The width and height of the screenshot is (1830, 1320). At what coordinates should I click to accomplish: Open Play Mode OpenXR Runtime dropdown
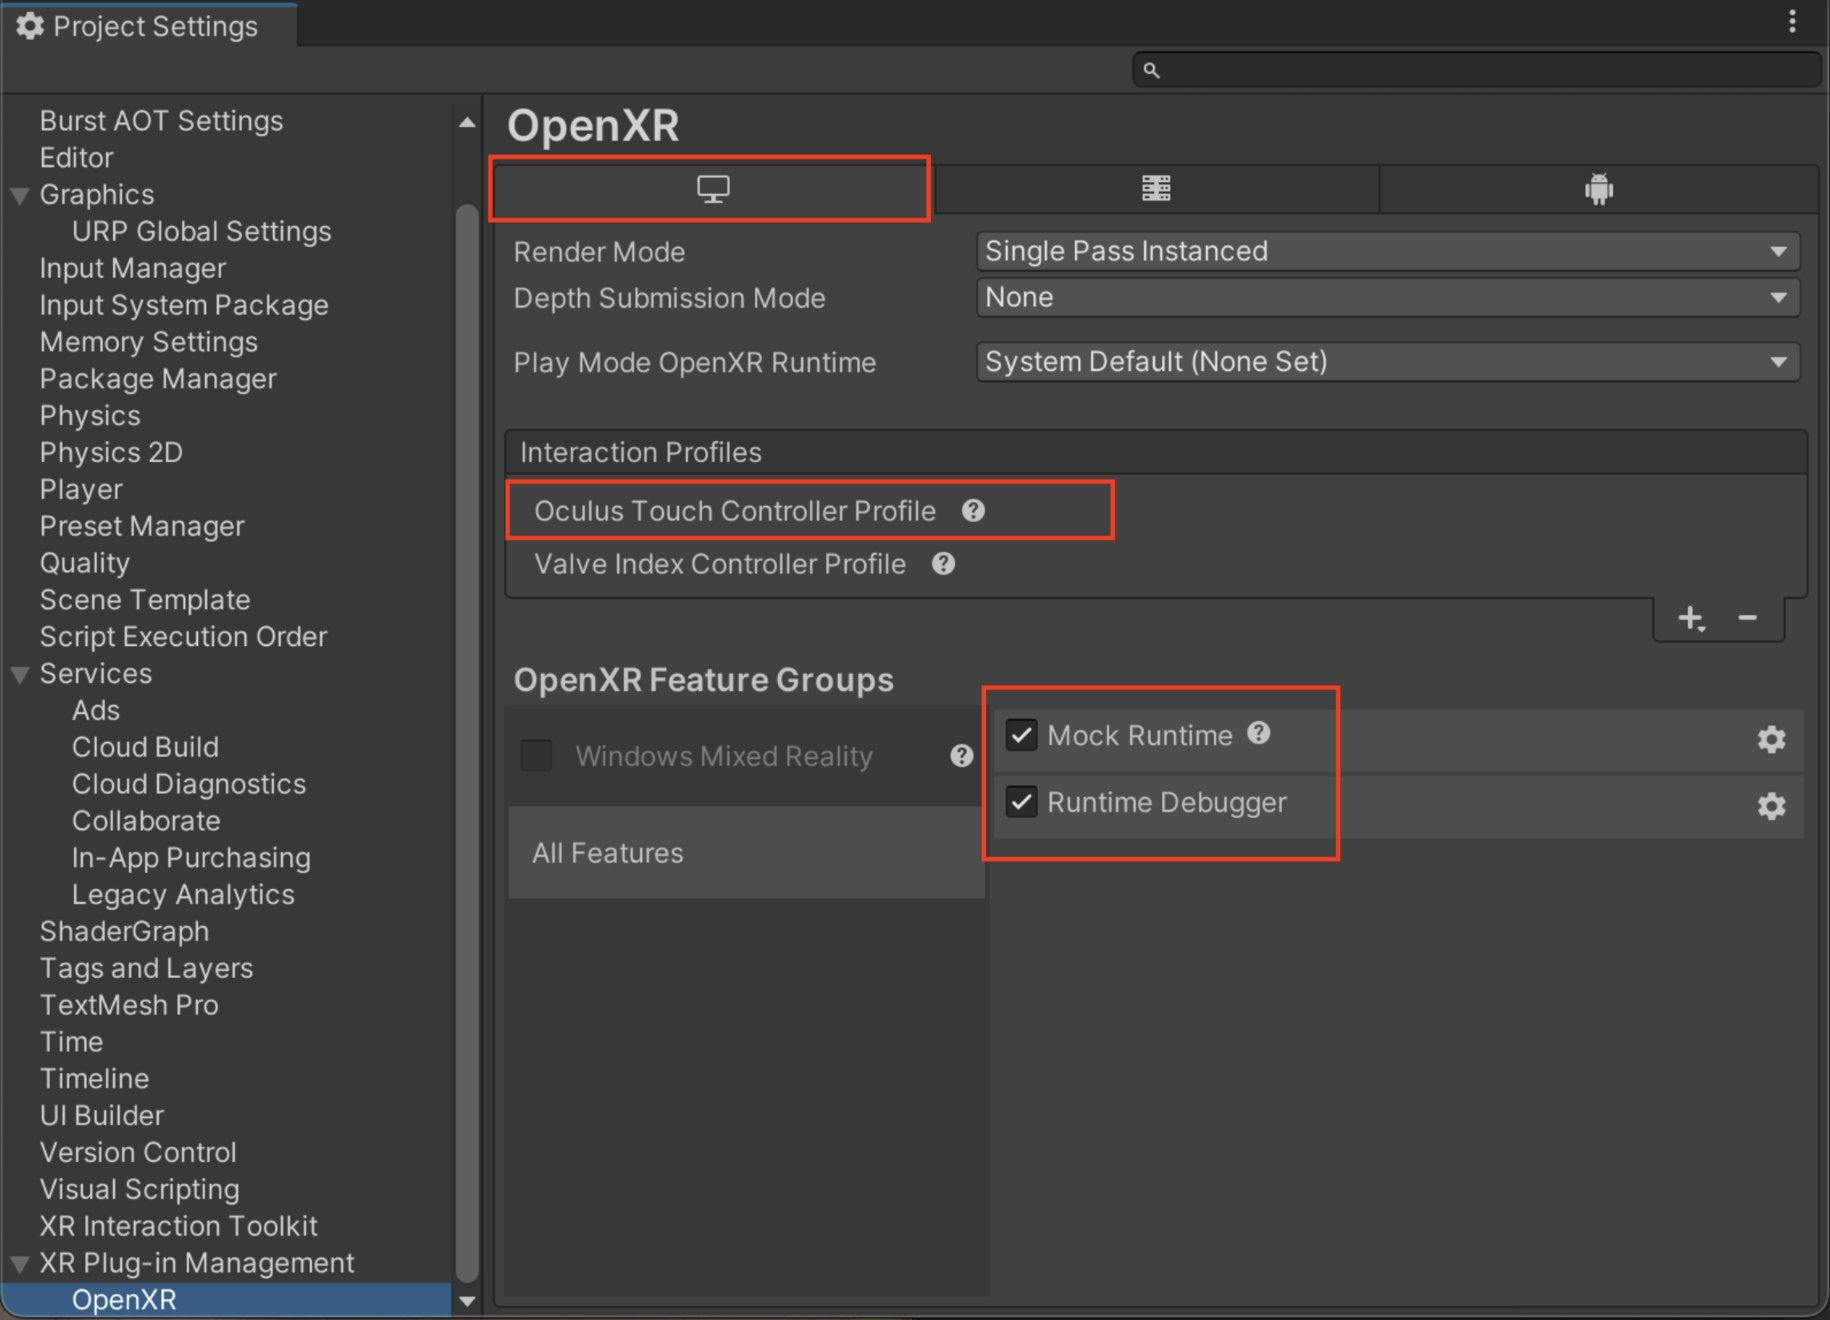tap(1387, 362)
